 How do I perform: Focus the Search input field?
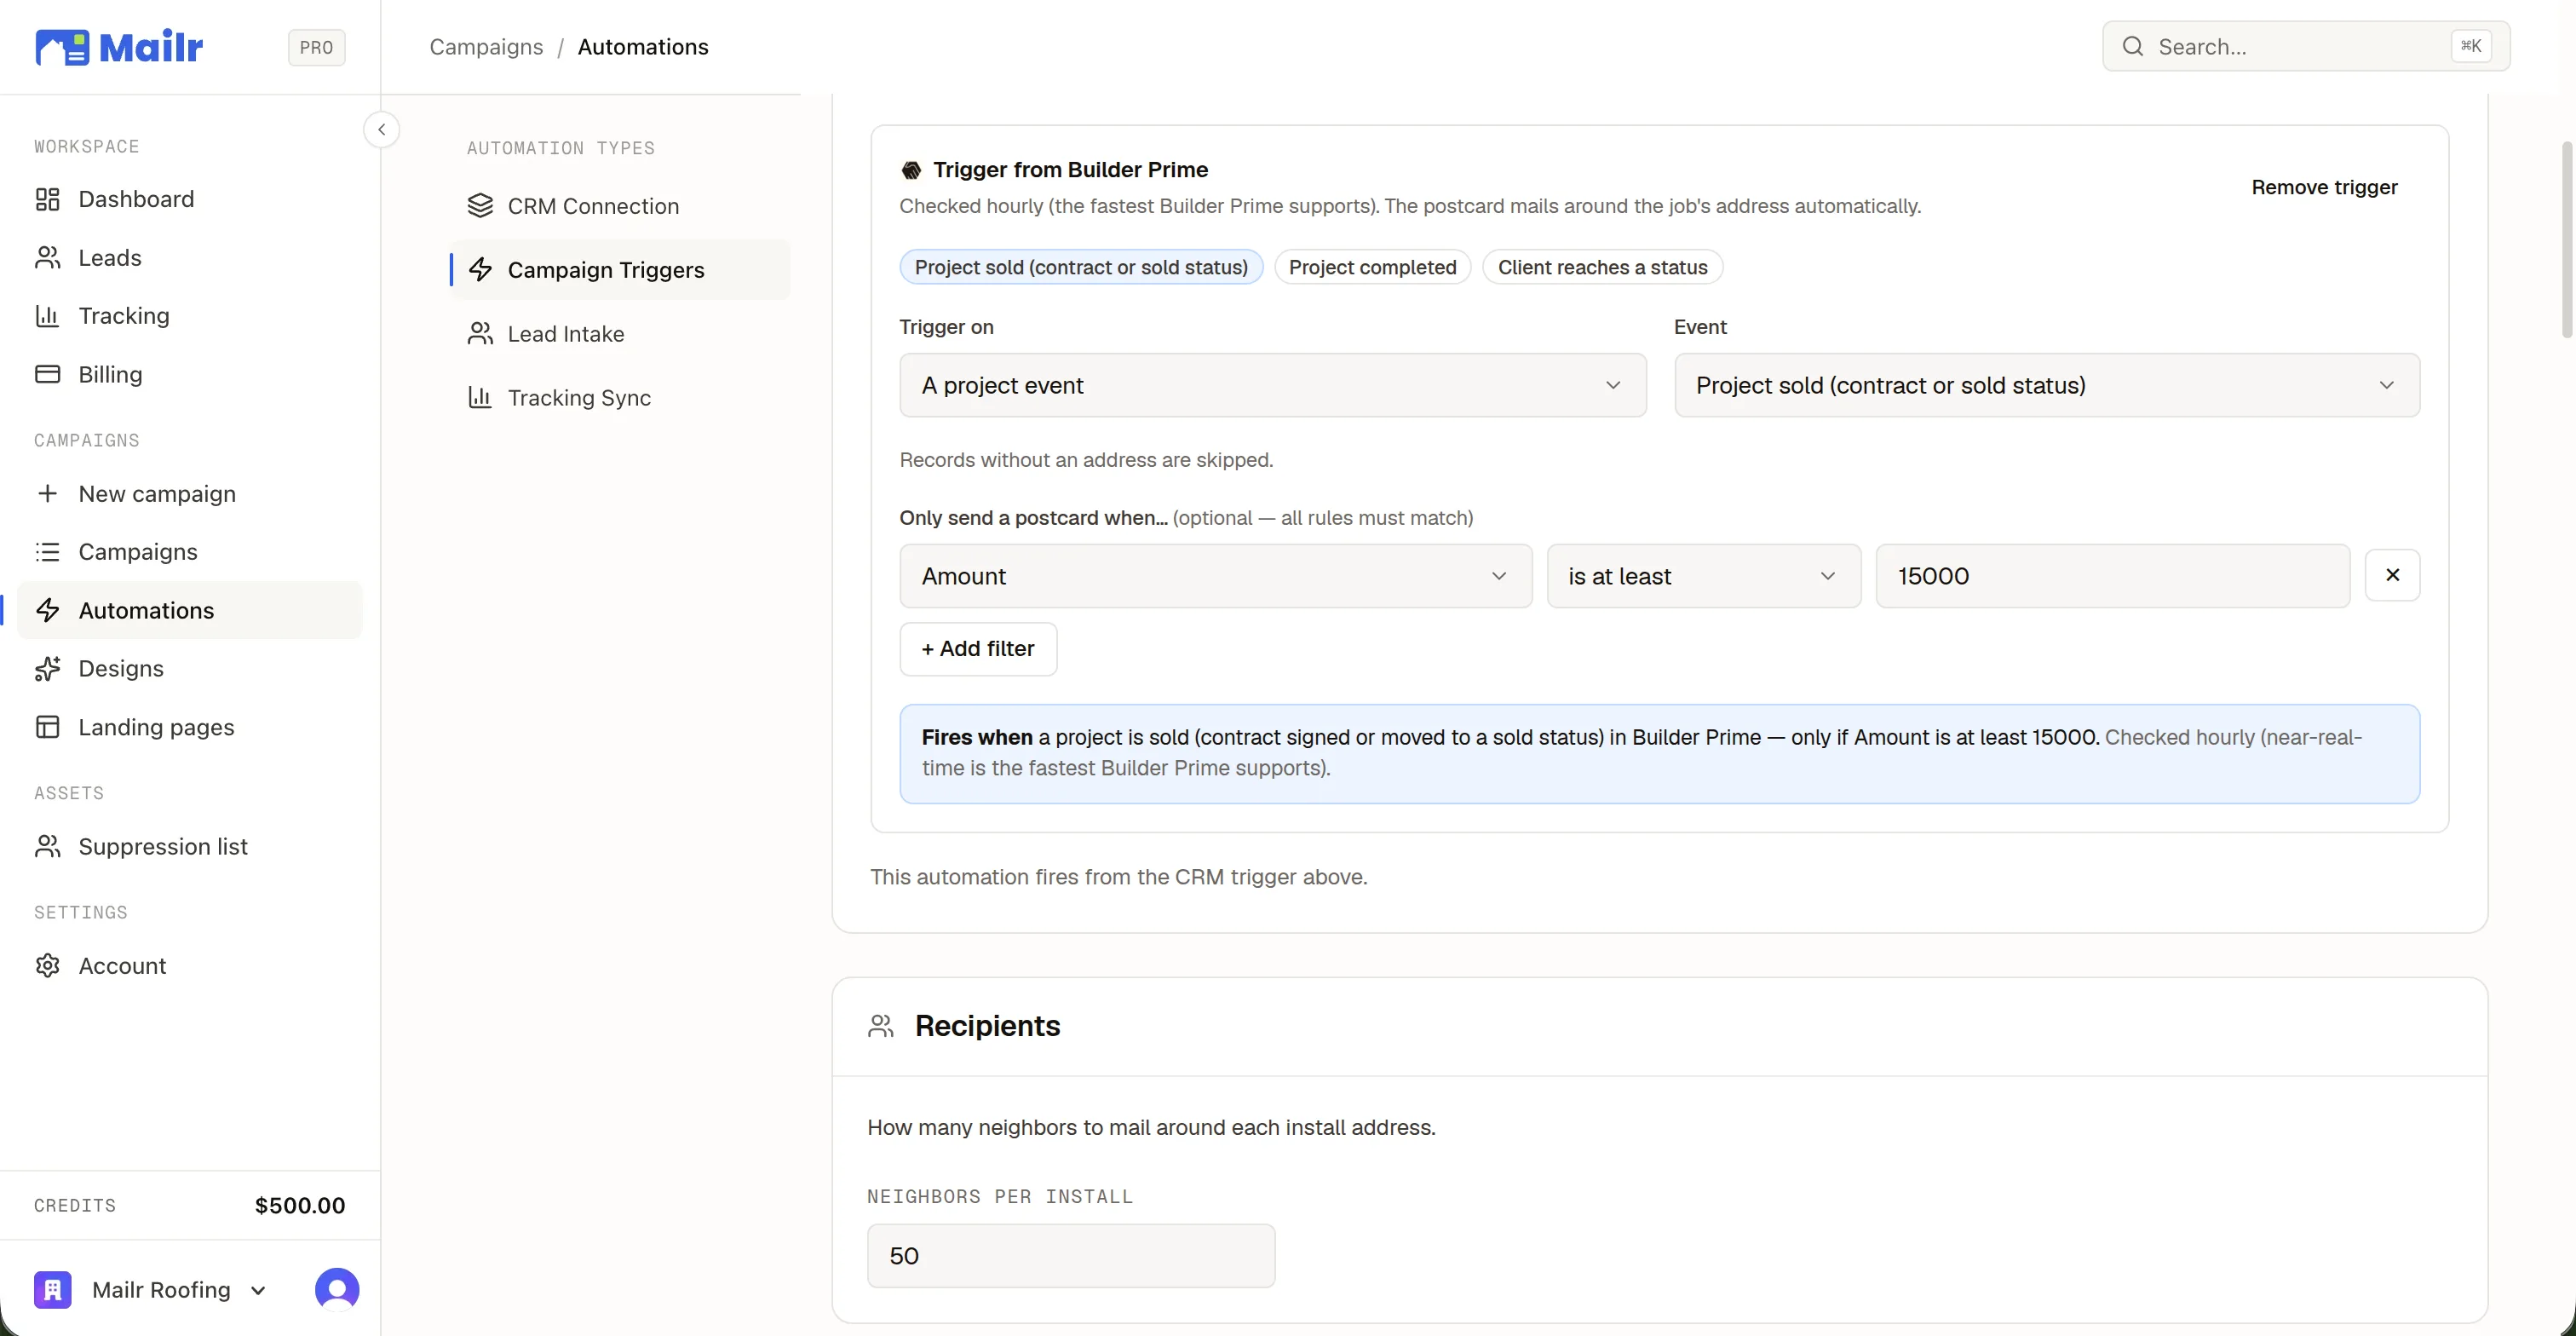[2305, 46]
